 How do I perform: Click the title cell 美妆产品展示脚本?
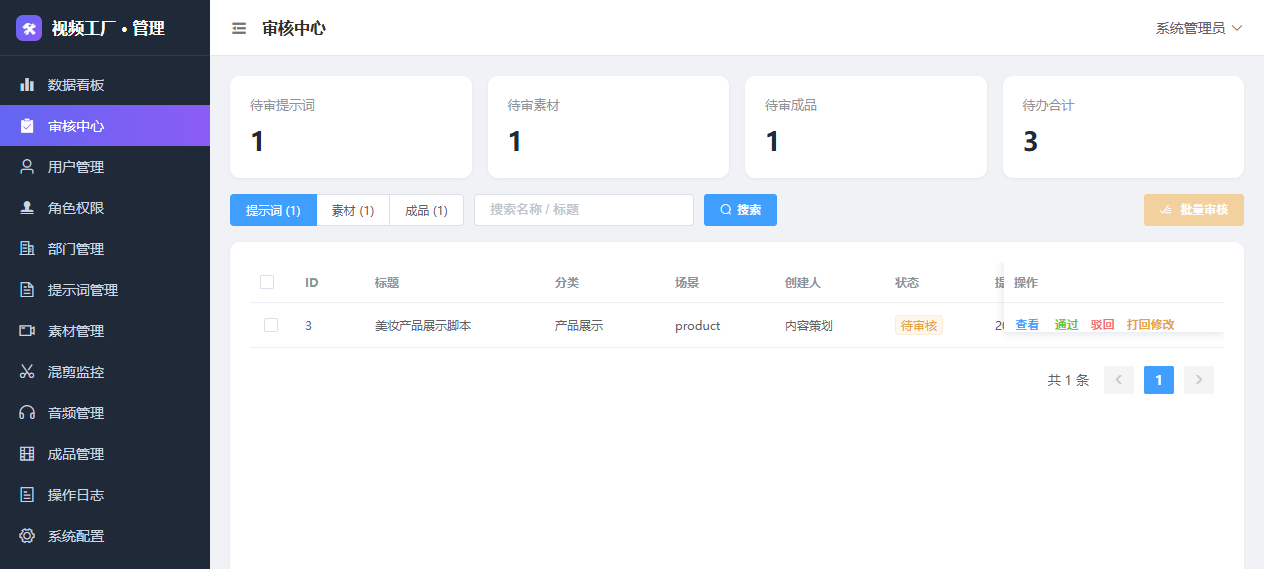click(423, 326)
